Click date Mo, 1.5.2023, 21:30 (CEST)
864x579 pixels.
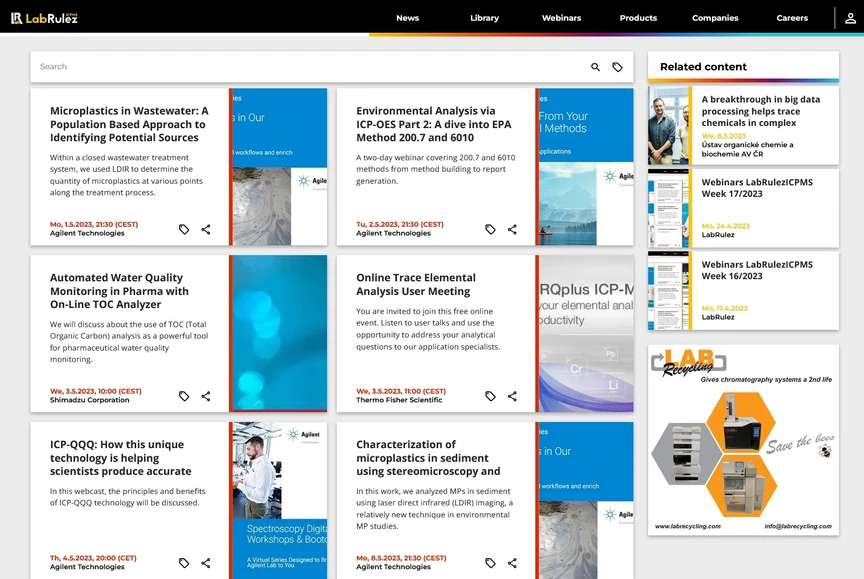[94, 224]
